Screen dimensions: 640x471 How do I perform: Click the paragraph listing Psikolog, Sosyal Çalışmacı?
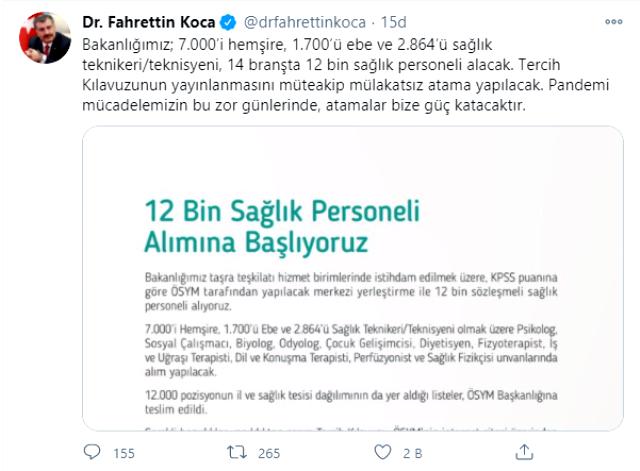pyautogui.click(x=351, y=350)
